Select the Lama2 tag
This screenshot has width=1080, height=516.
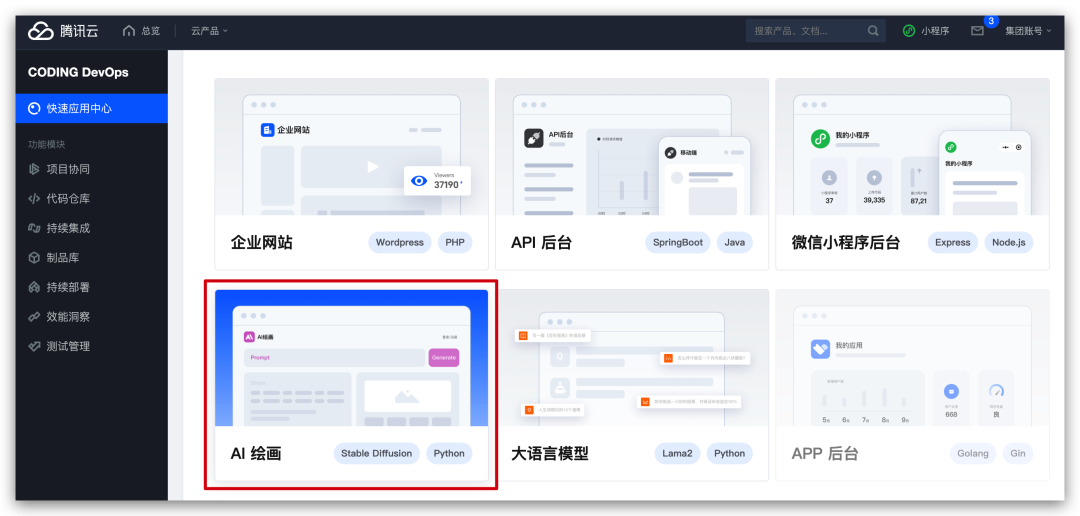[677, 453]
